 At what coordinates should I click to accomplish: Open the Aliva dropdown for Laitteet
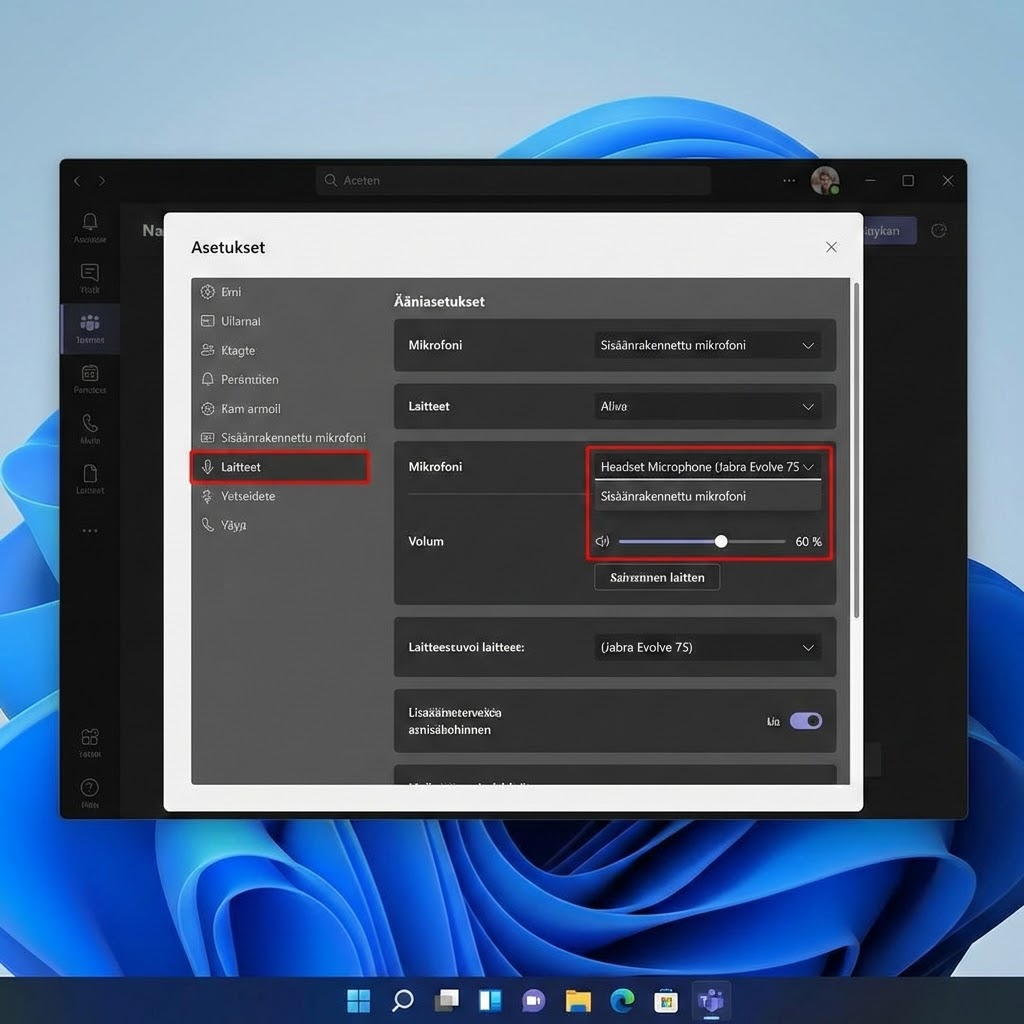(708, 407)
